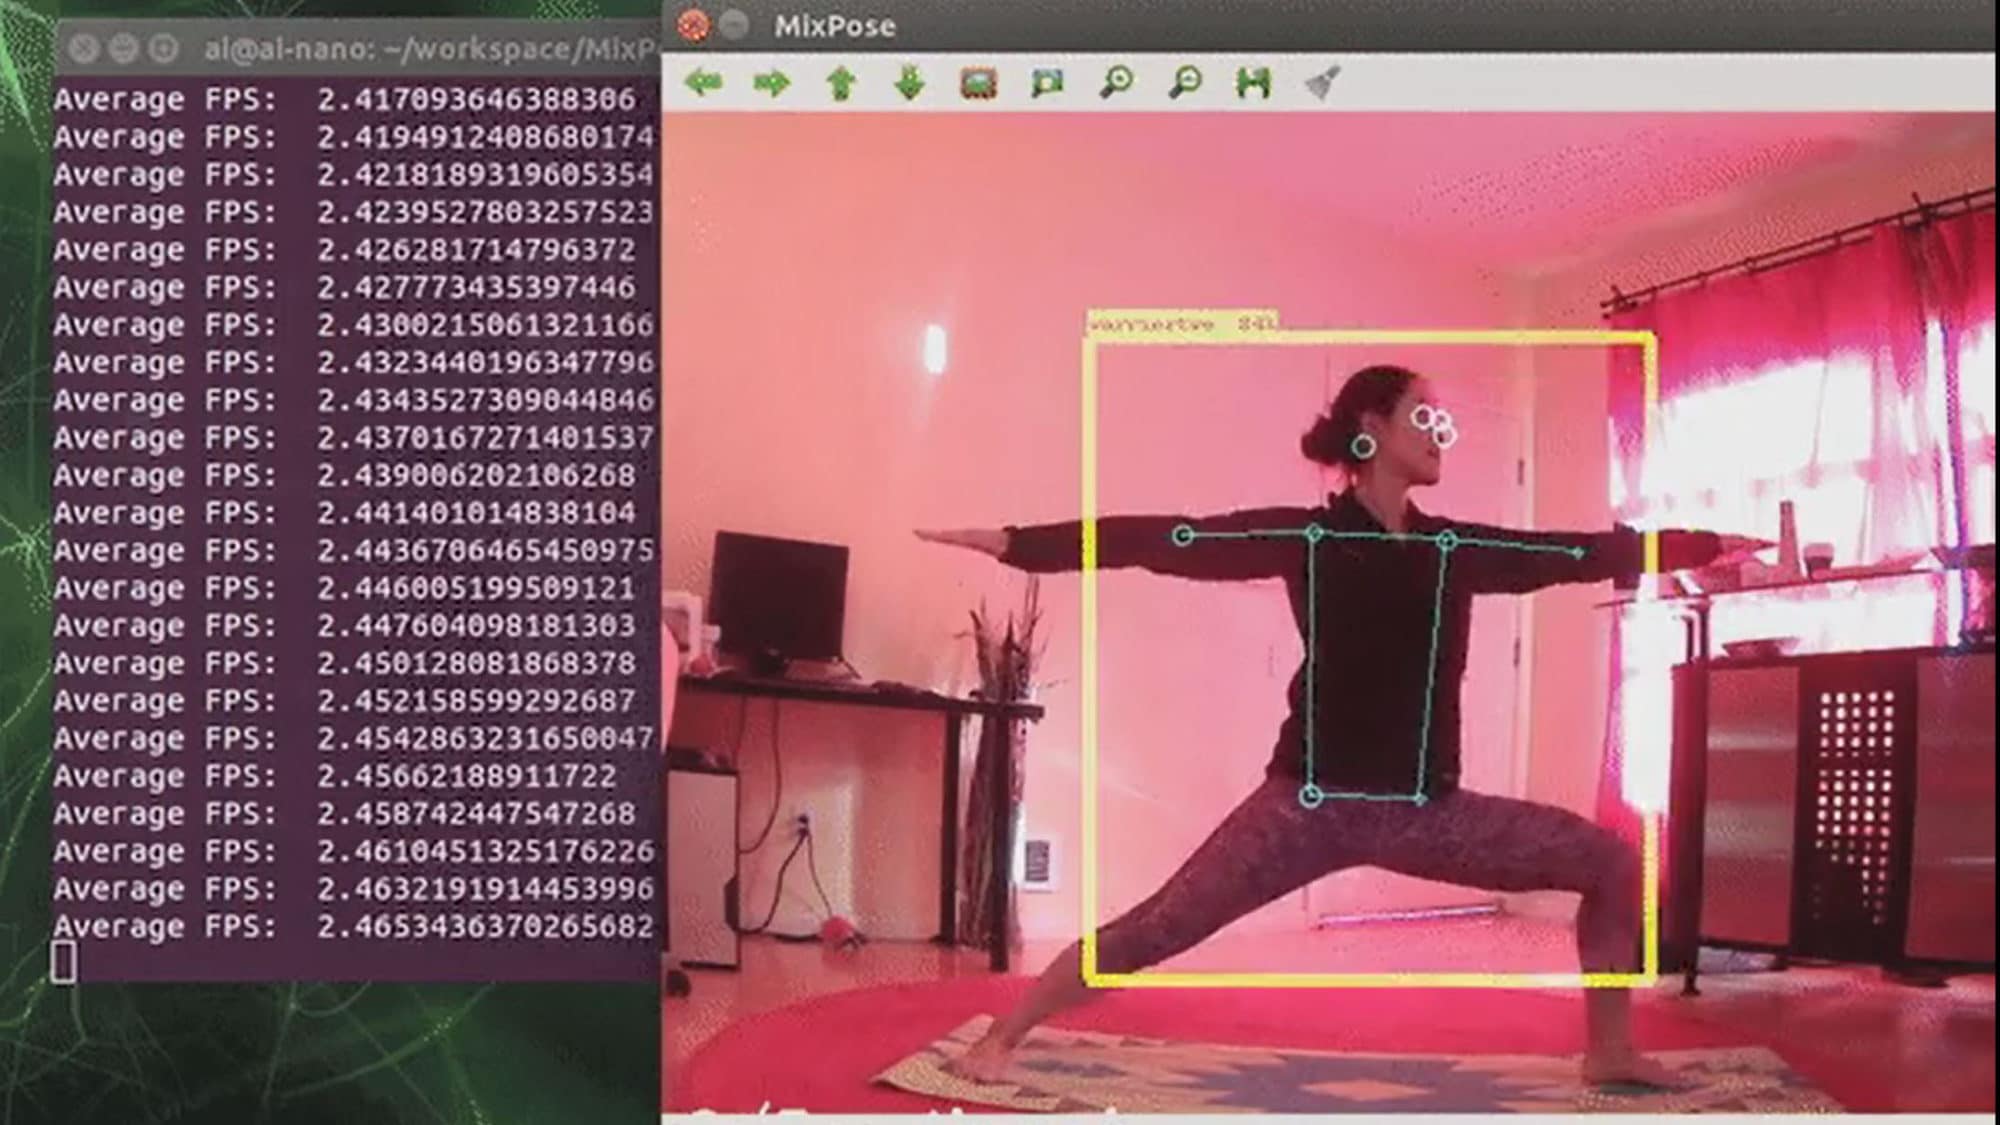This screenshot has width=2000, height=1125.
Task: Click the pan down arrow icon
Action: (x=906, y=83)
